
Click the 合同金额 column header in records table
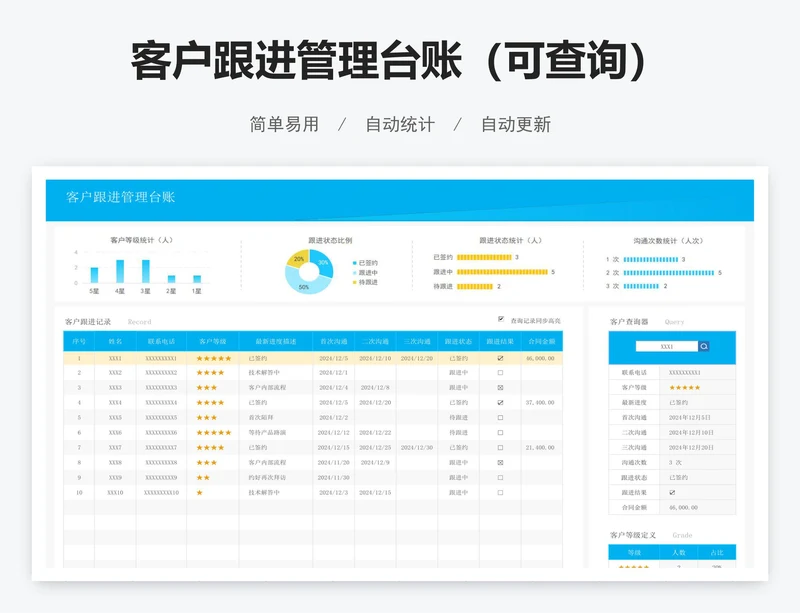point(542,341)
